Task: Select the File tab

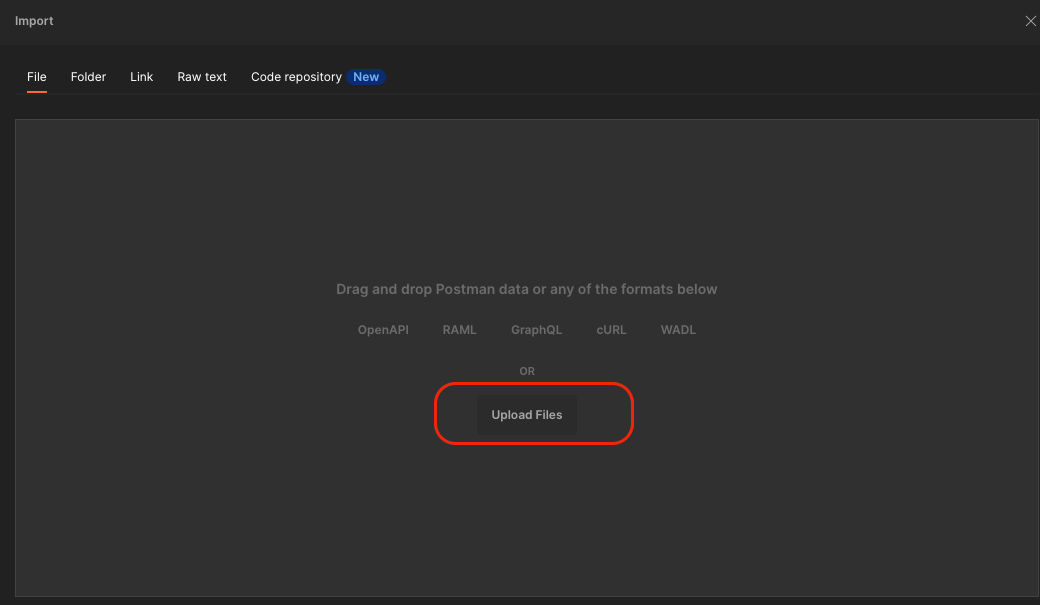Action: point(37,77)
